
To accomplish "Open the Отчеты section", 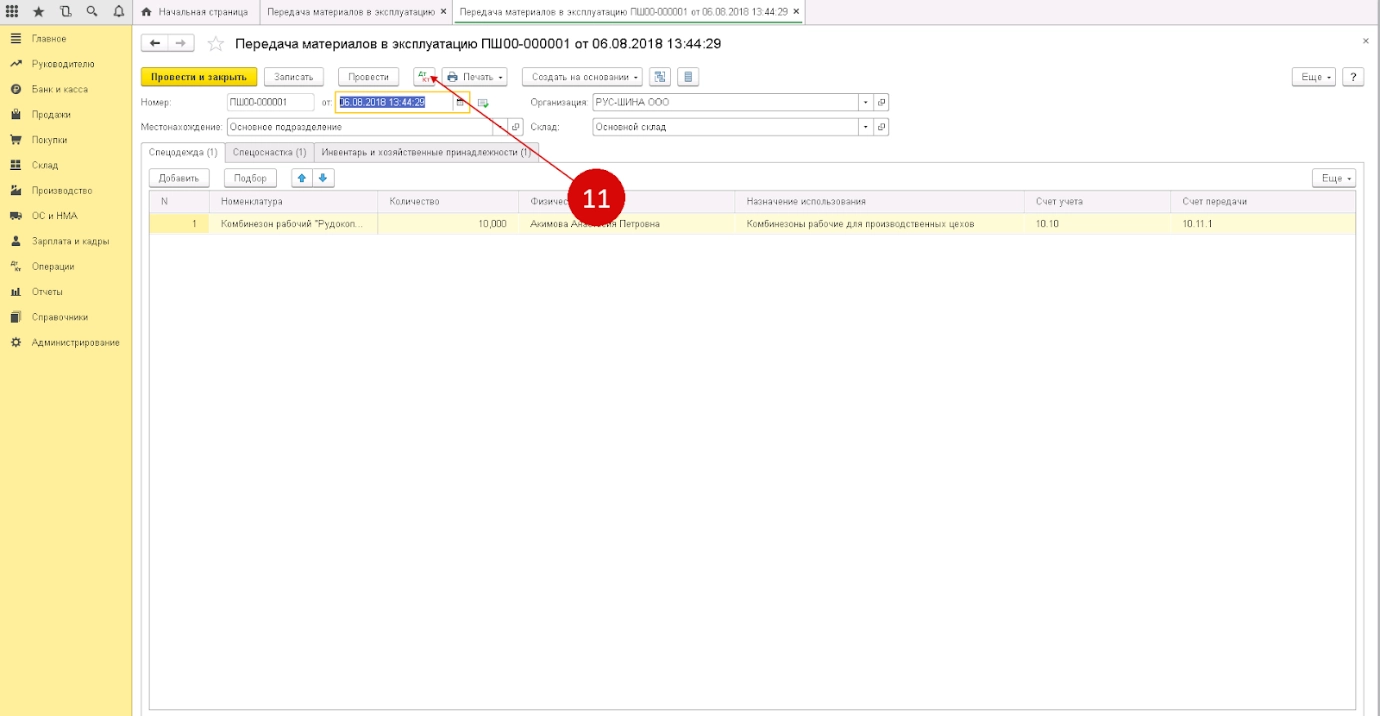I will 47,292.
